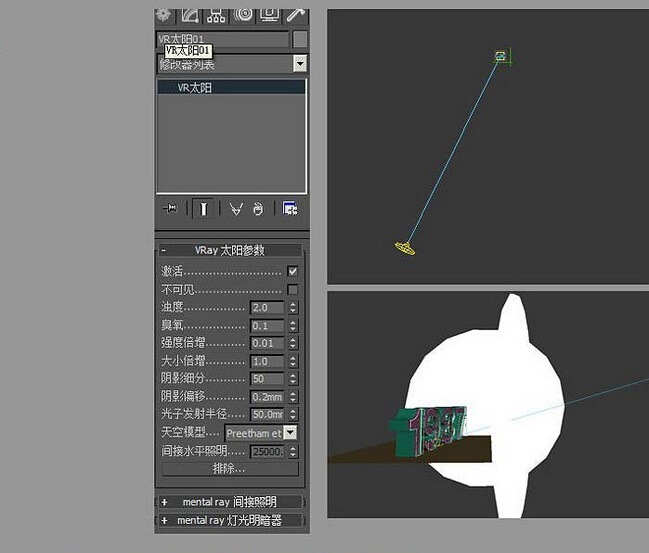Click the 排除... button
Image resolution: width=649 pixels, height=553 pixels.
click(230, 469)
